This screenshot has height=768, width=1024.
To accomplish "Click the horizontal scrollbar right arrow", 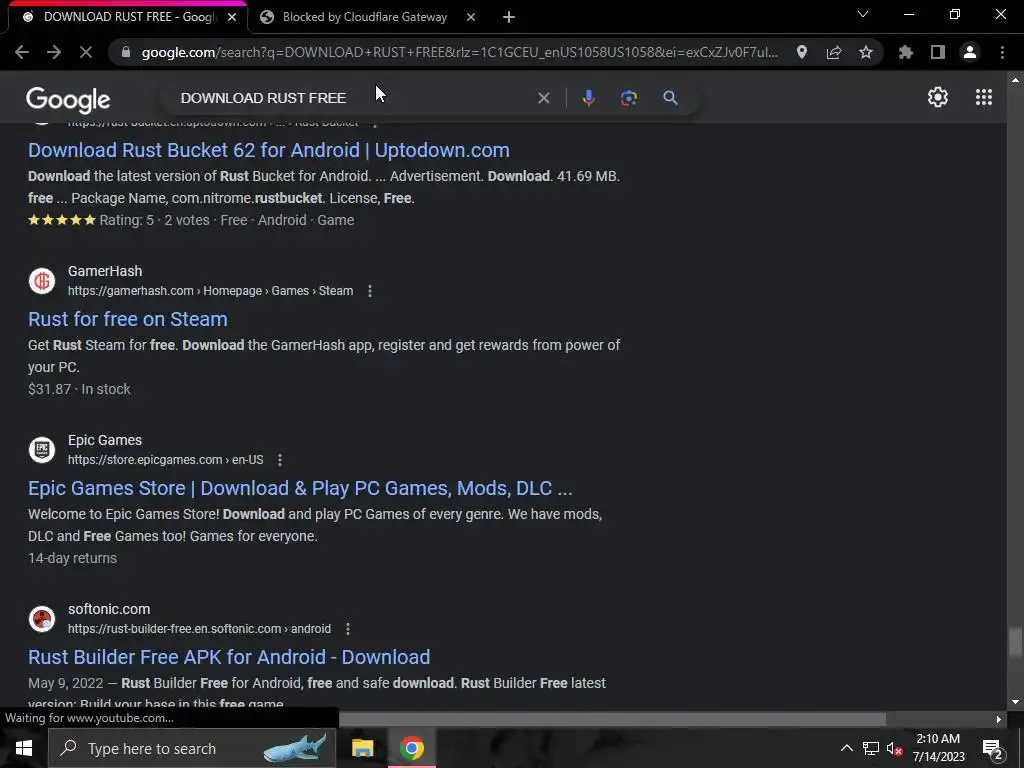I will point(999,719).
